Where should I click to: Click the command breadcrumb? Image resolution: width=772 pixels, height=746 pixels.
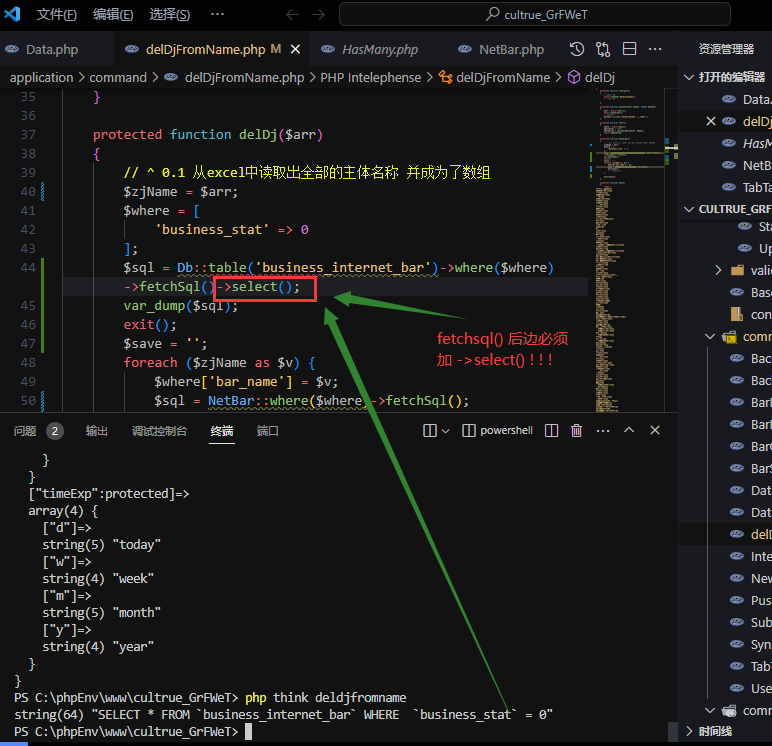(118, 78)
